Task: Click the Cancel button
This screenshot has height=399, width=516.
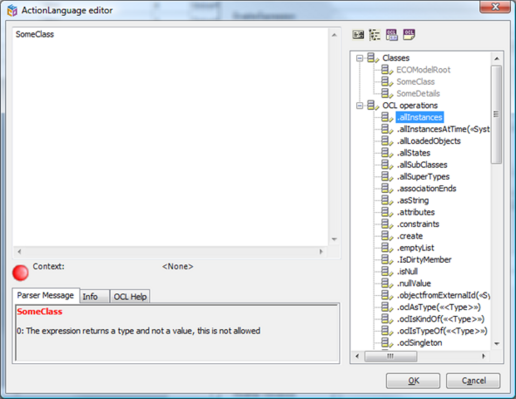Action: pyautogui.click(x=473, y=381)
